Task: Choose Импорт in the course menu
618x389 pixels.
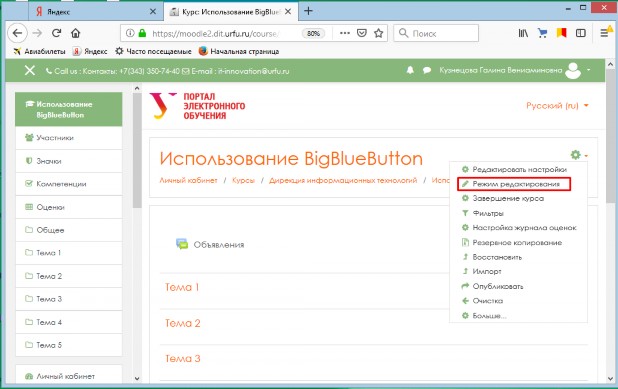Action: [487, 272]
